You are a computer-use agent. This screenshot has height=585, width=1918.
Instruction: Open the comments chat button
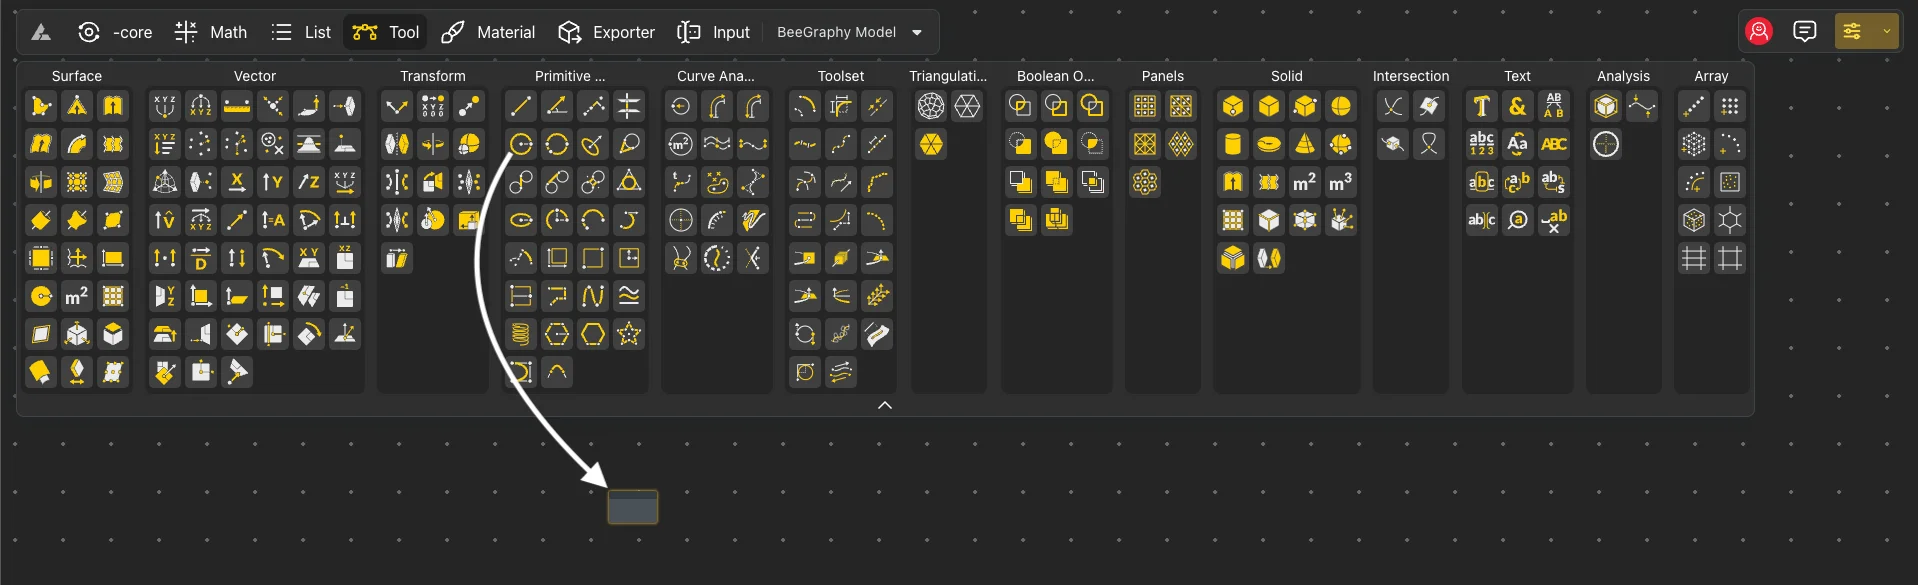point(1805,32)
